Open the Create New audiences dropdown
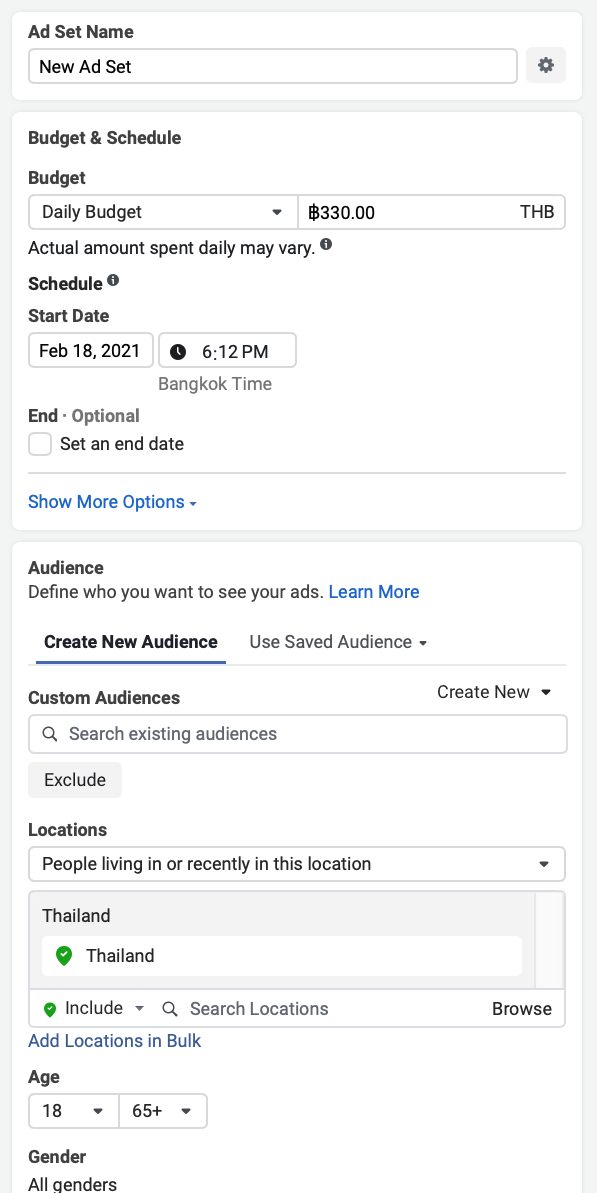Viewport: 597px width, 1193px height. pos(494,692)
